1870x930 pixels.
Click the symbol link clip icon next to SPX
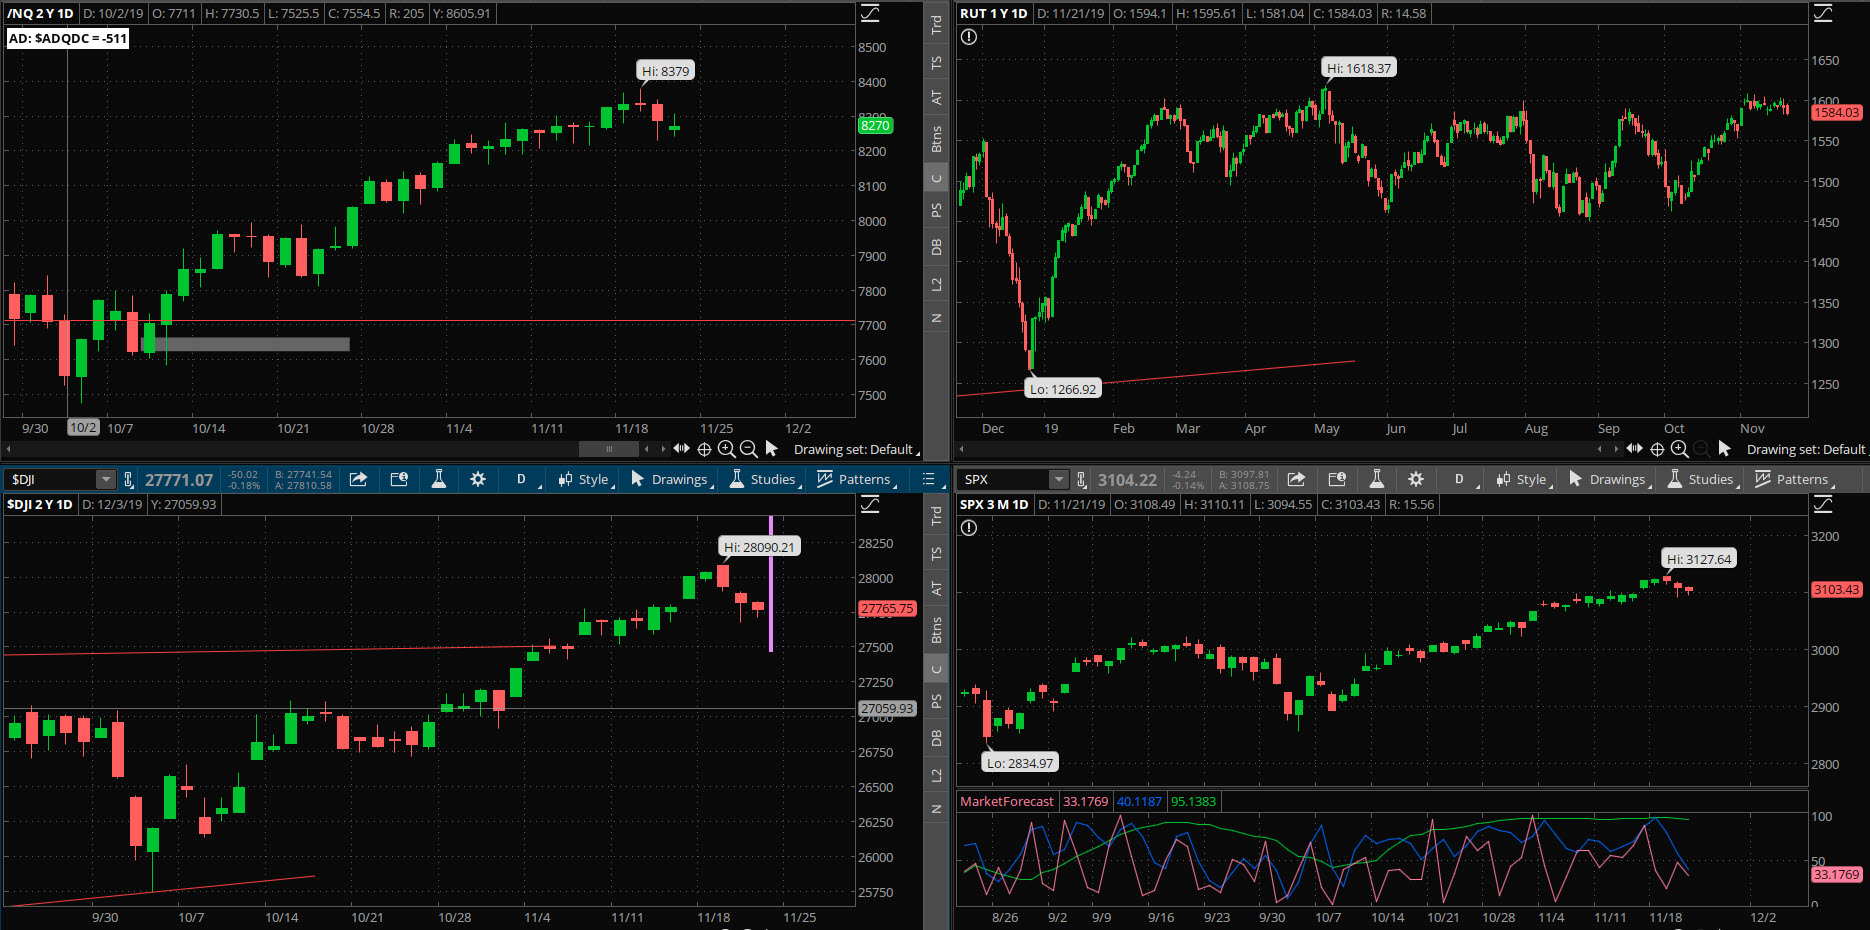1081,480
